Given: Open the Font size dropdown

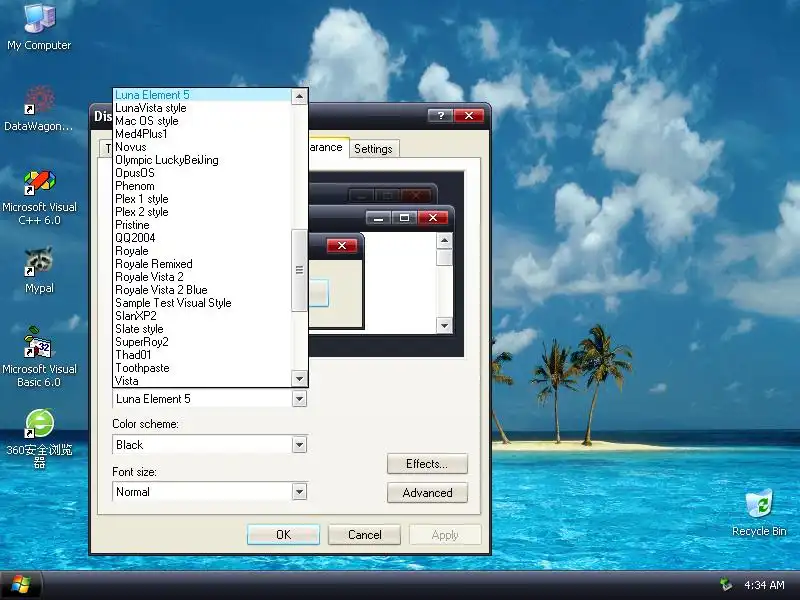Looking at the screenshot, I should [299, 492].
